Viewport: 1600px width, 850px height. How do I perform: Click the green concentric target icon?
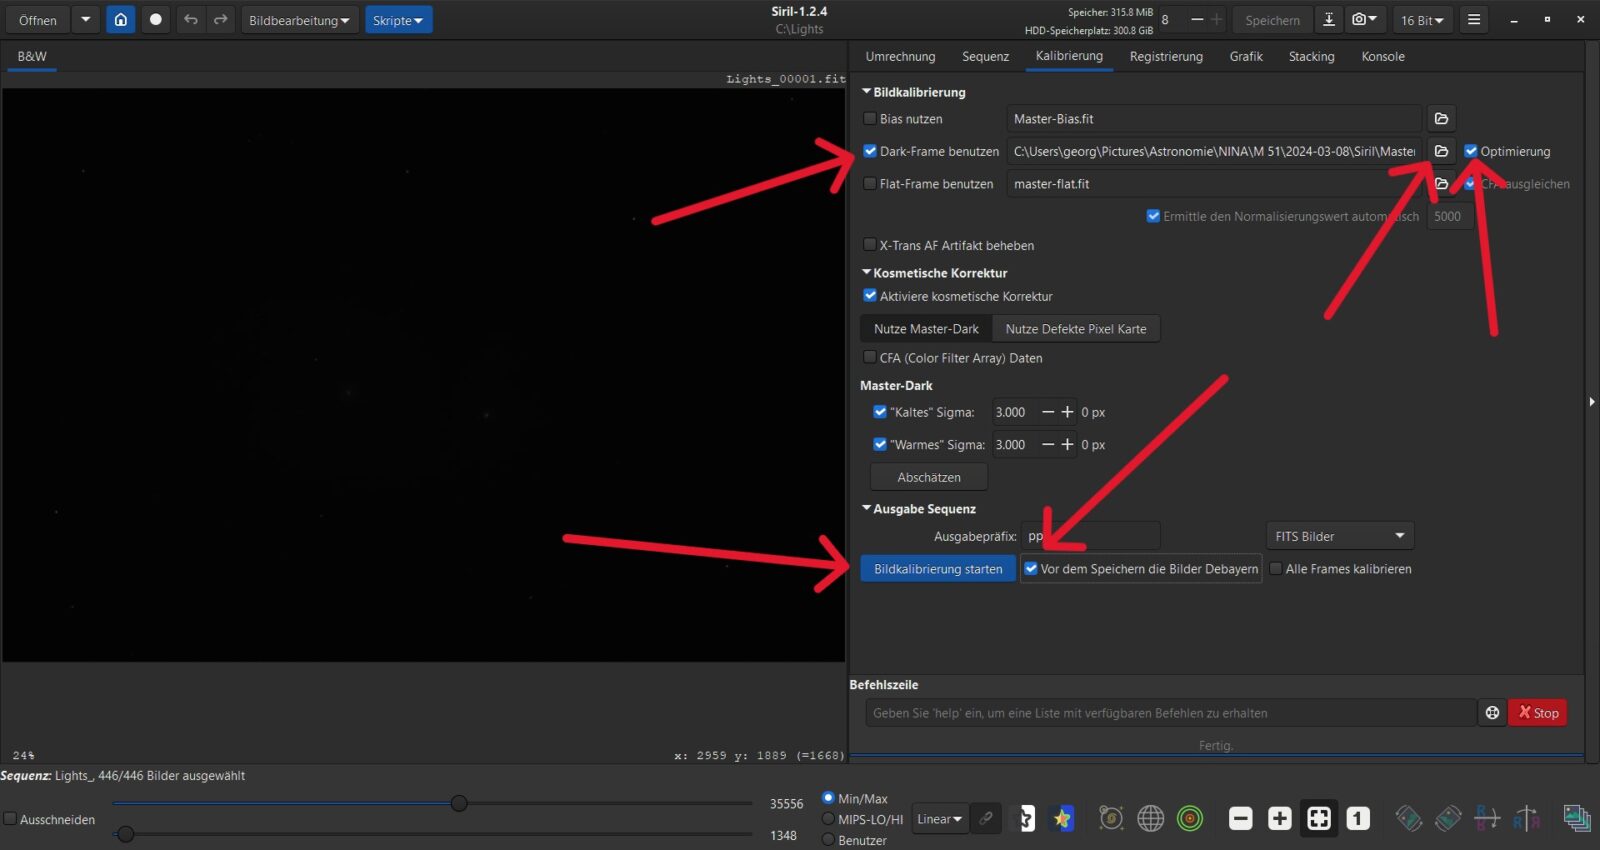[x=1190, y=819]
